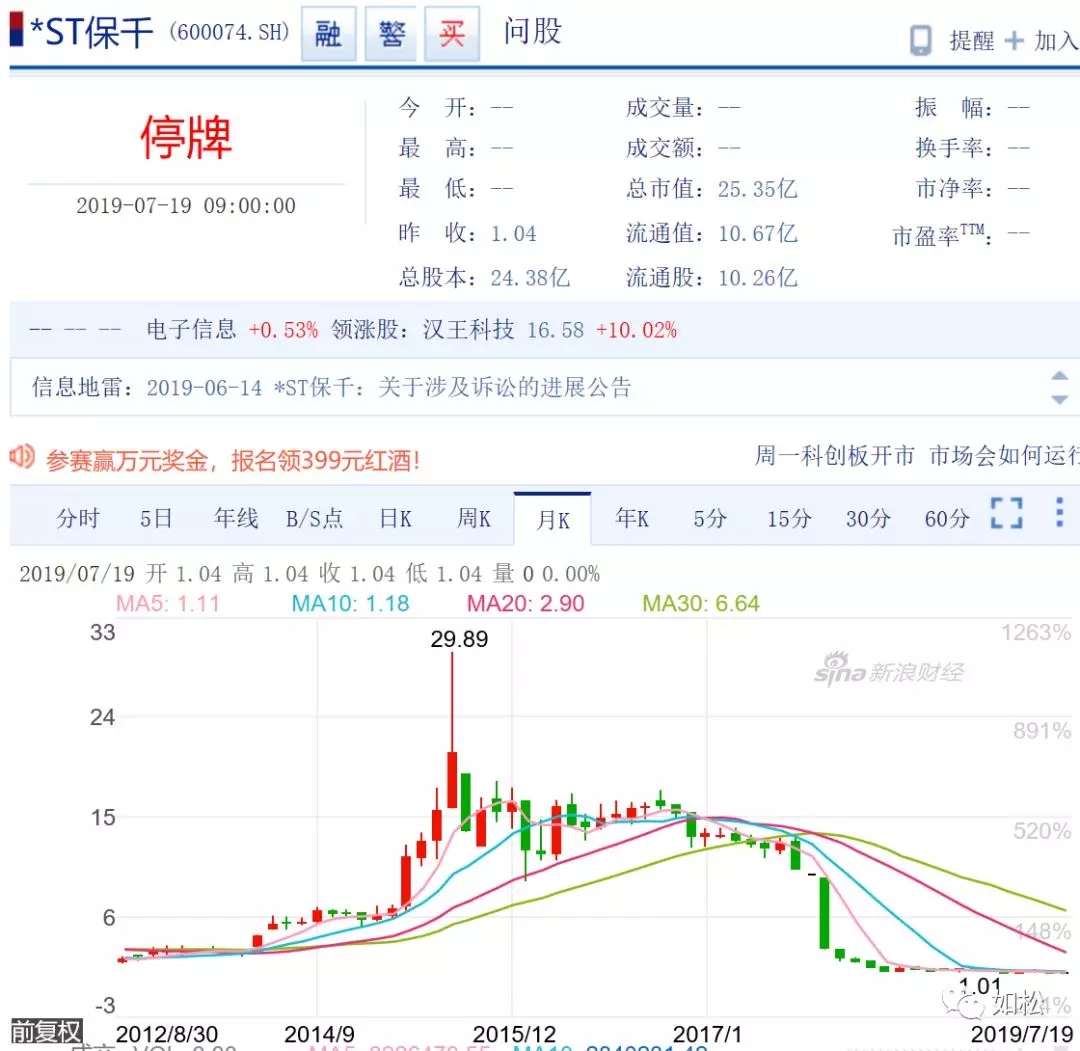Viewport: 1080px width, 1051px height.
Task: Open the 周一科创板开市 news headline
Action: point(834,456)
